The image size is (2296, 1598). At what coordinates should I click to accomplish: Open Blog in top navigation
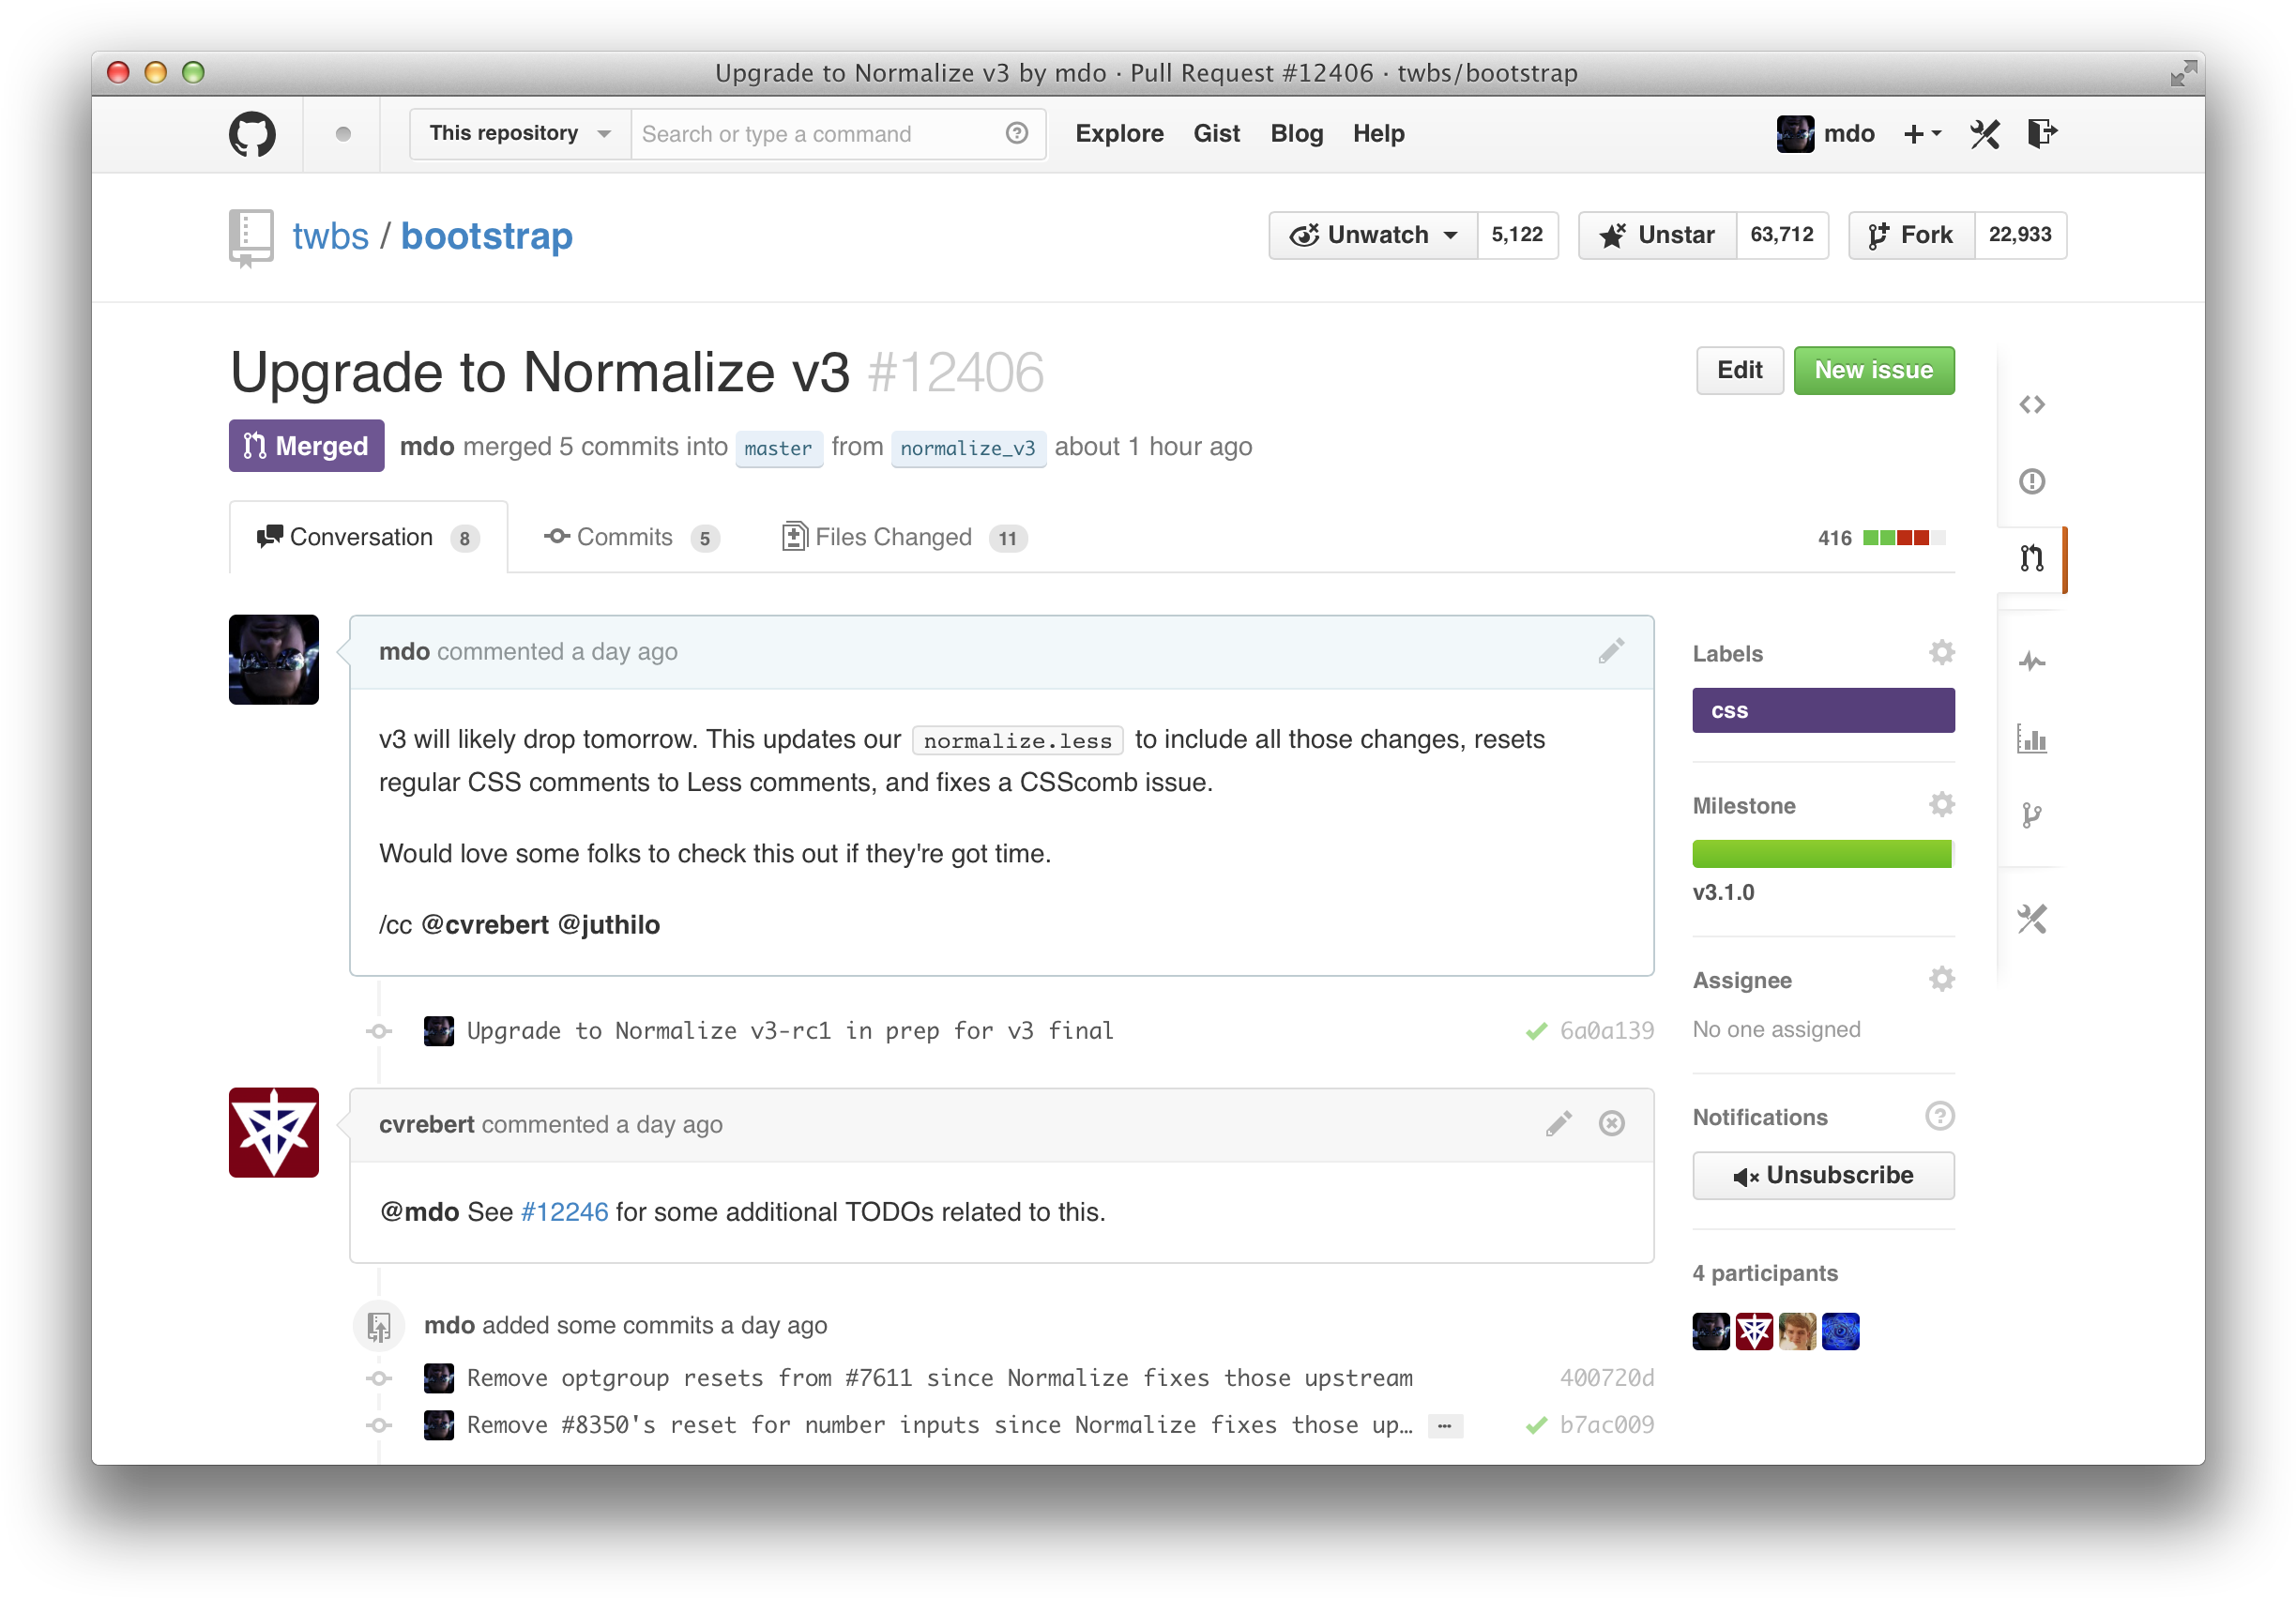[x=1296, y=133]
